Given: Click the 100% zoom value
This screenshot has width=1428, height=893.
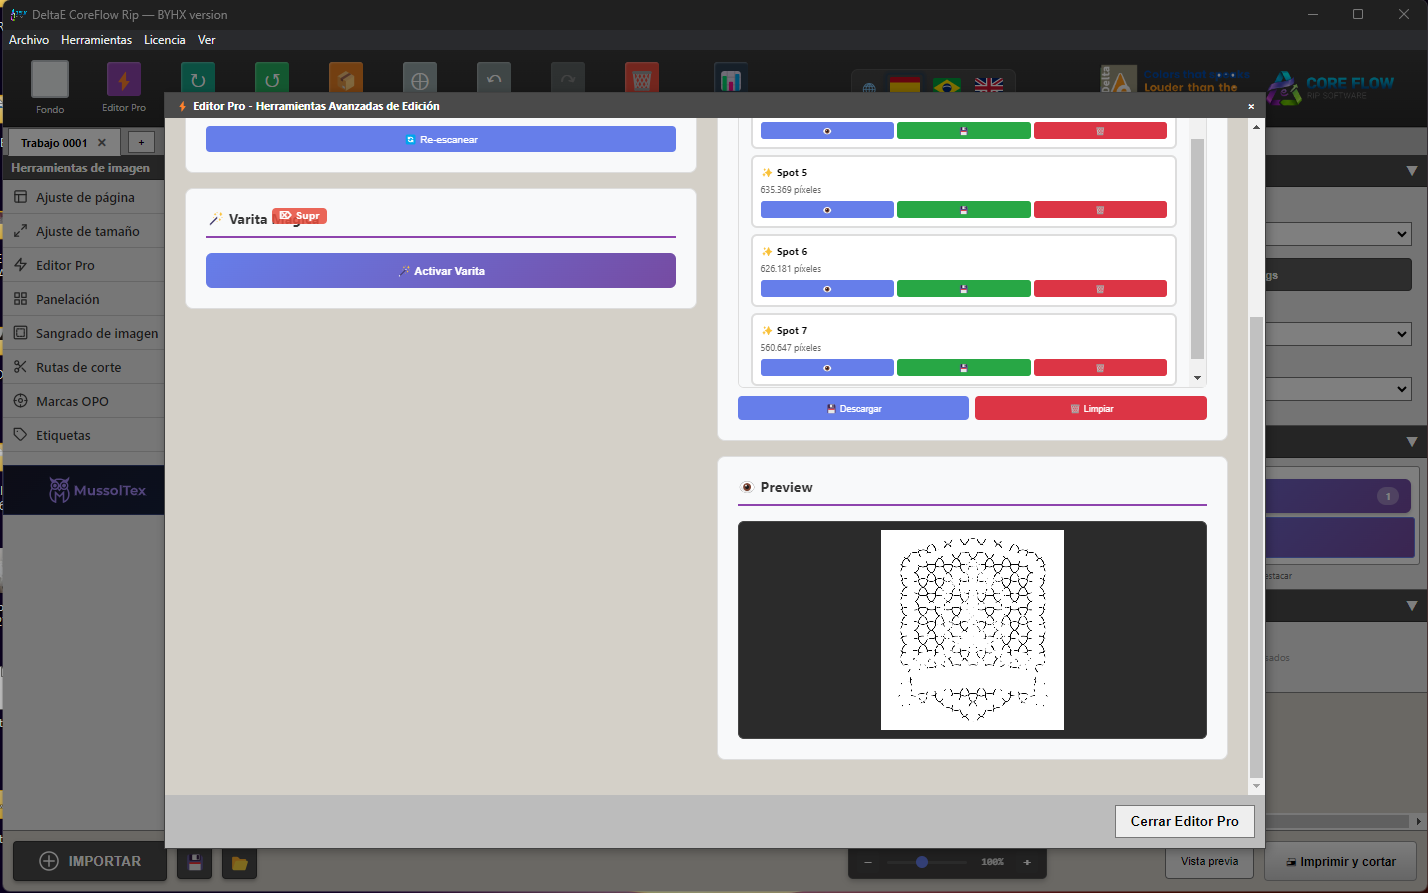Looking at the screenshot, I should 992,862.
